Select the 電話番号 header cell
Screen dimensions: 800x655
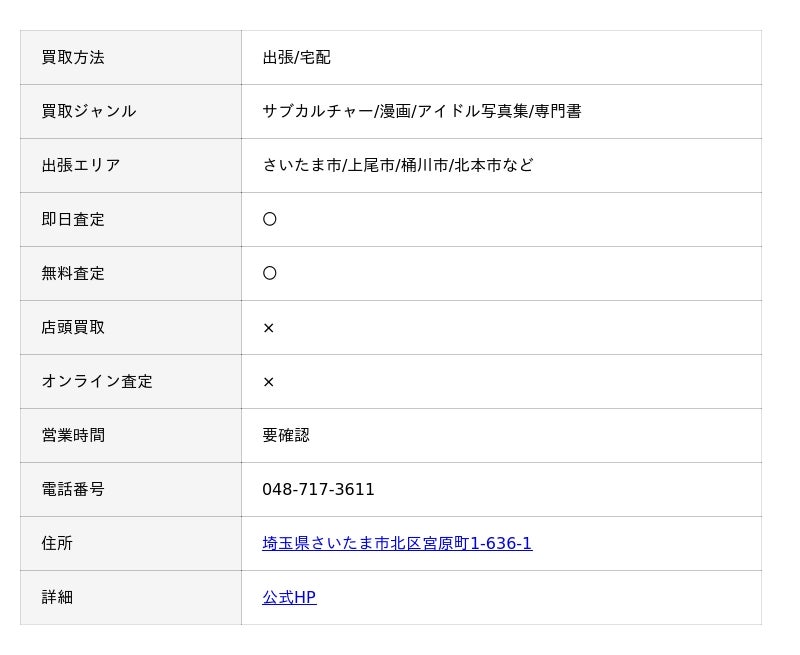[x=131, y=490]
